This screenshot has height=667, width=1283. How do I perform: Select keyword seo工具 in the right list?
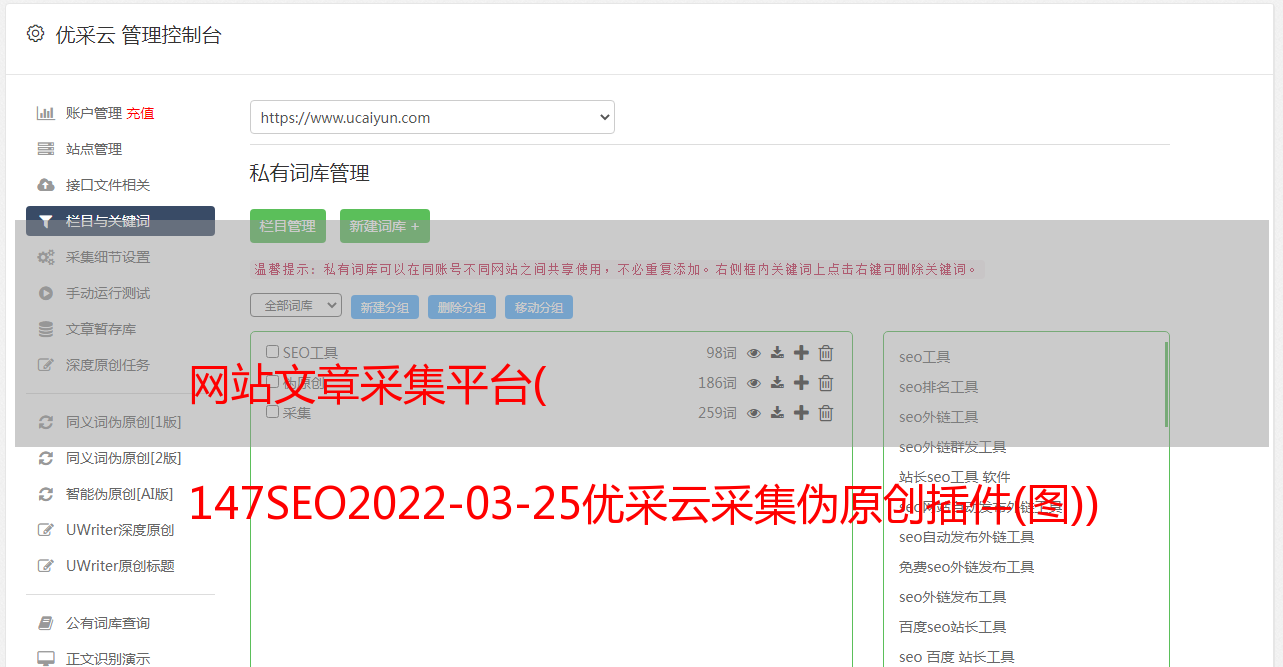(925, 357)
